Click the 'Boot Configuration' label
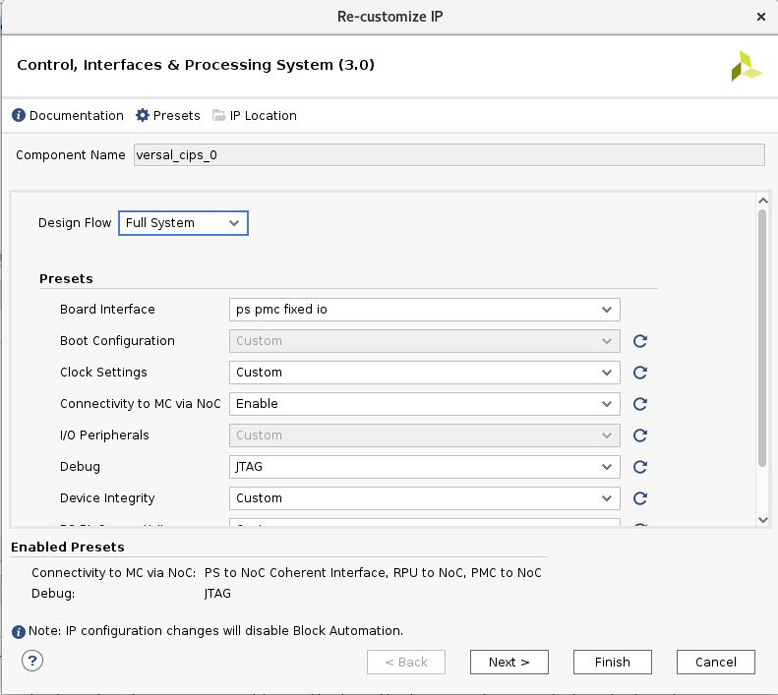This screenshot has height=695, width=778. click(118, 340)
